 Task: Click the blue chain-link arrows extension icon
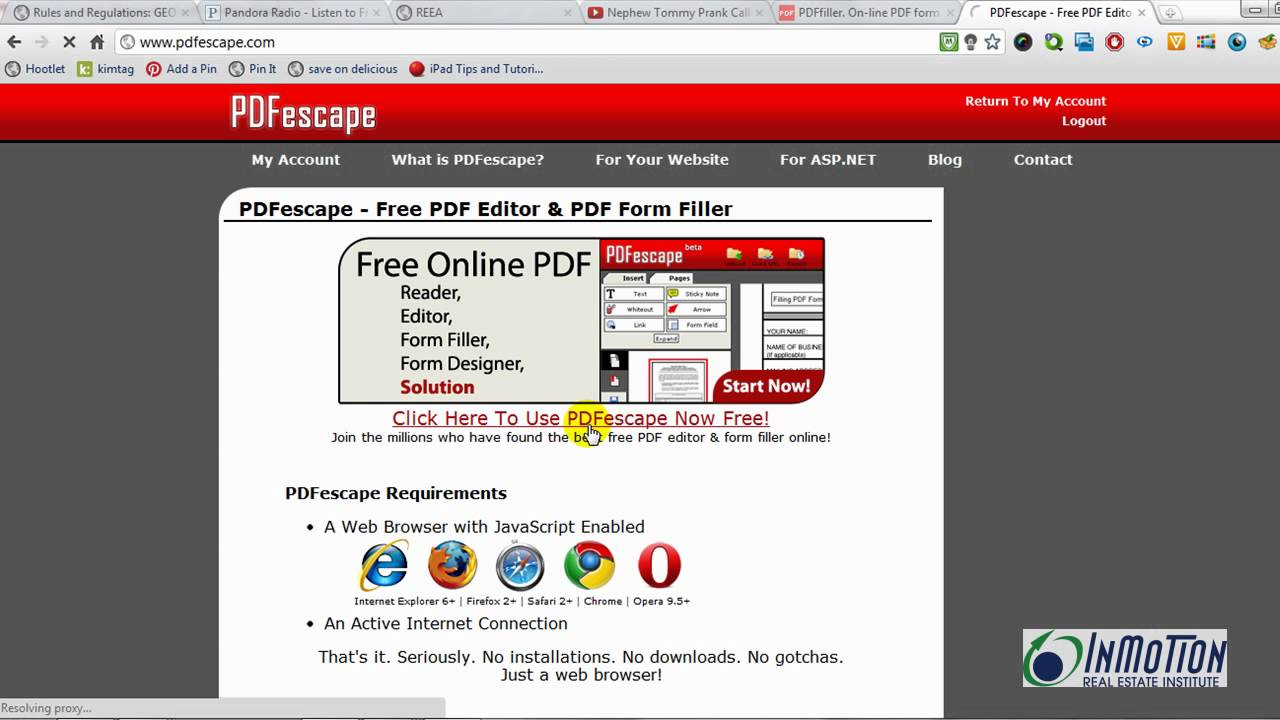click(1145, 42)
